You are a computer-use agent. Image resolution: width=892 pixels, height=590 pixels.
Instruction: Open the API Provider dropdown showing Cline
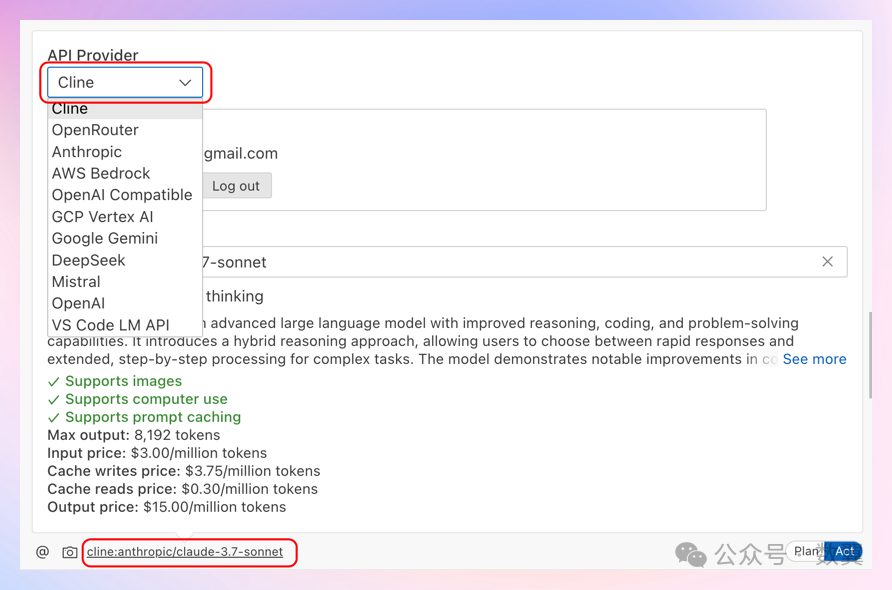point(125,82)
